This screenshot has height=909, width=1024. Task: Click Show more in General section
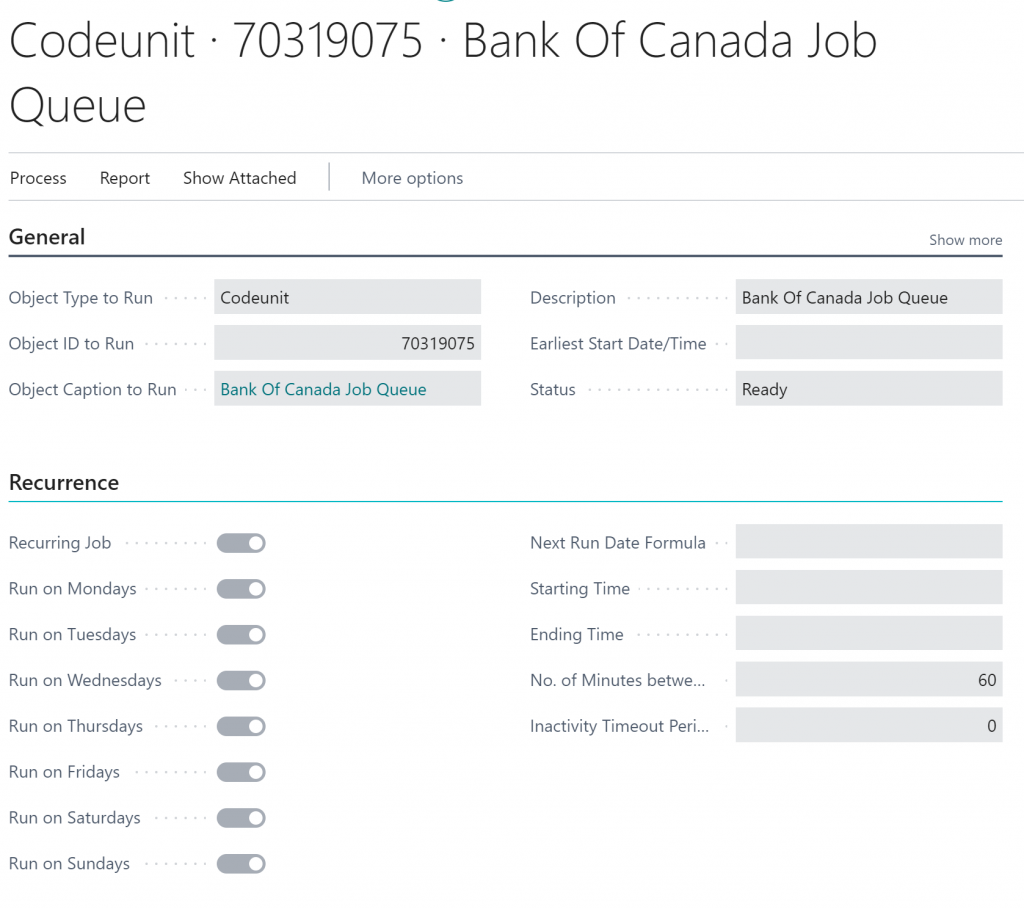pos(965,240)
